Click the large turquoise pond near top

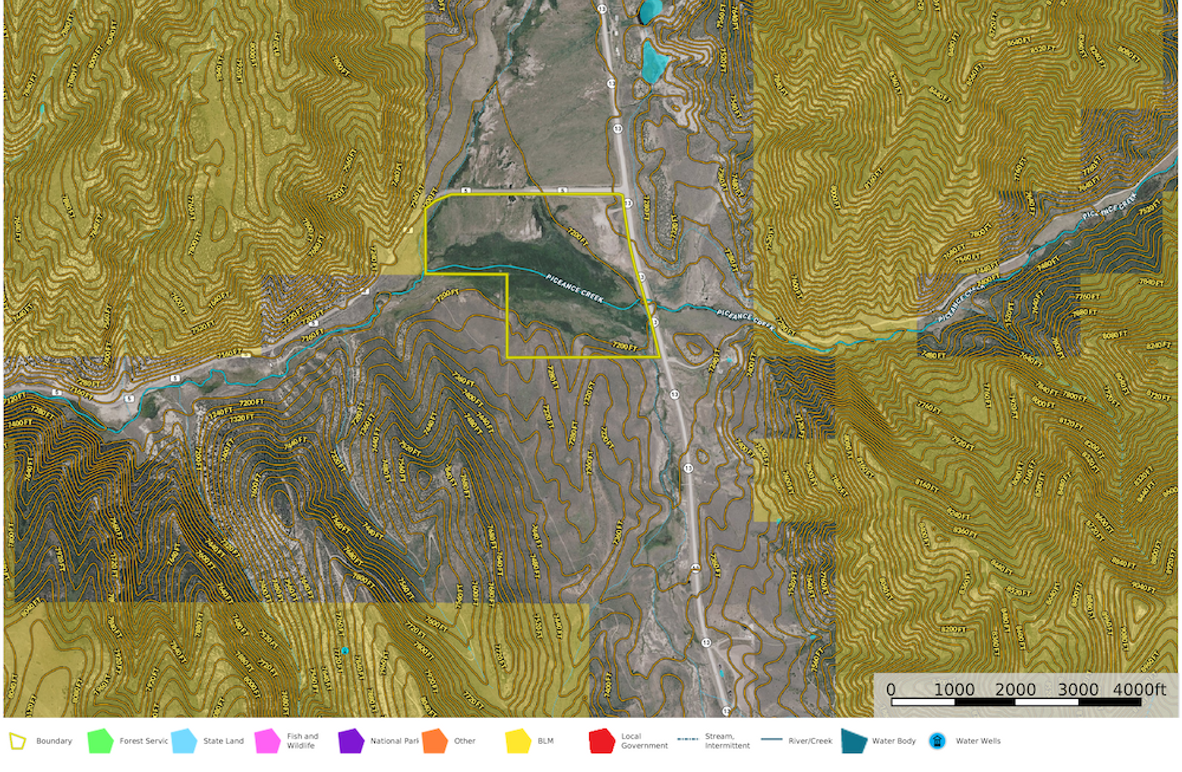tap(655, 63)
